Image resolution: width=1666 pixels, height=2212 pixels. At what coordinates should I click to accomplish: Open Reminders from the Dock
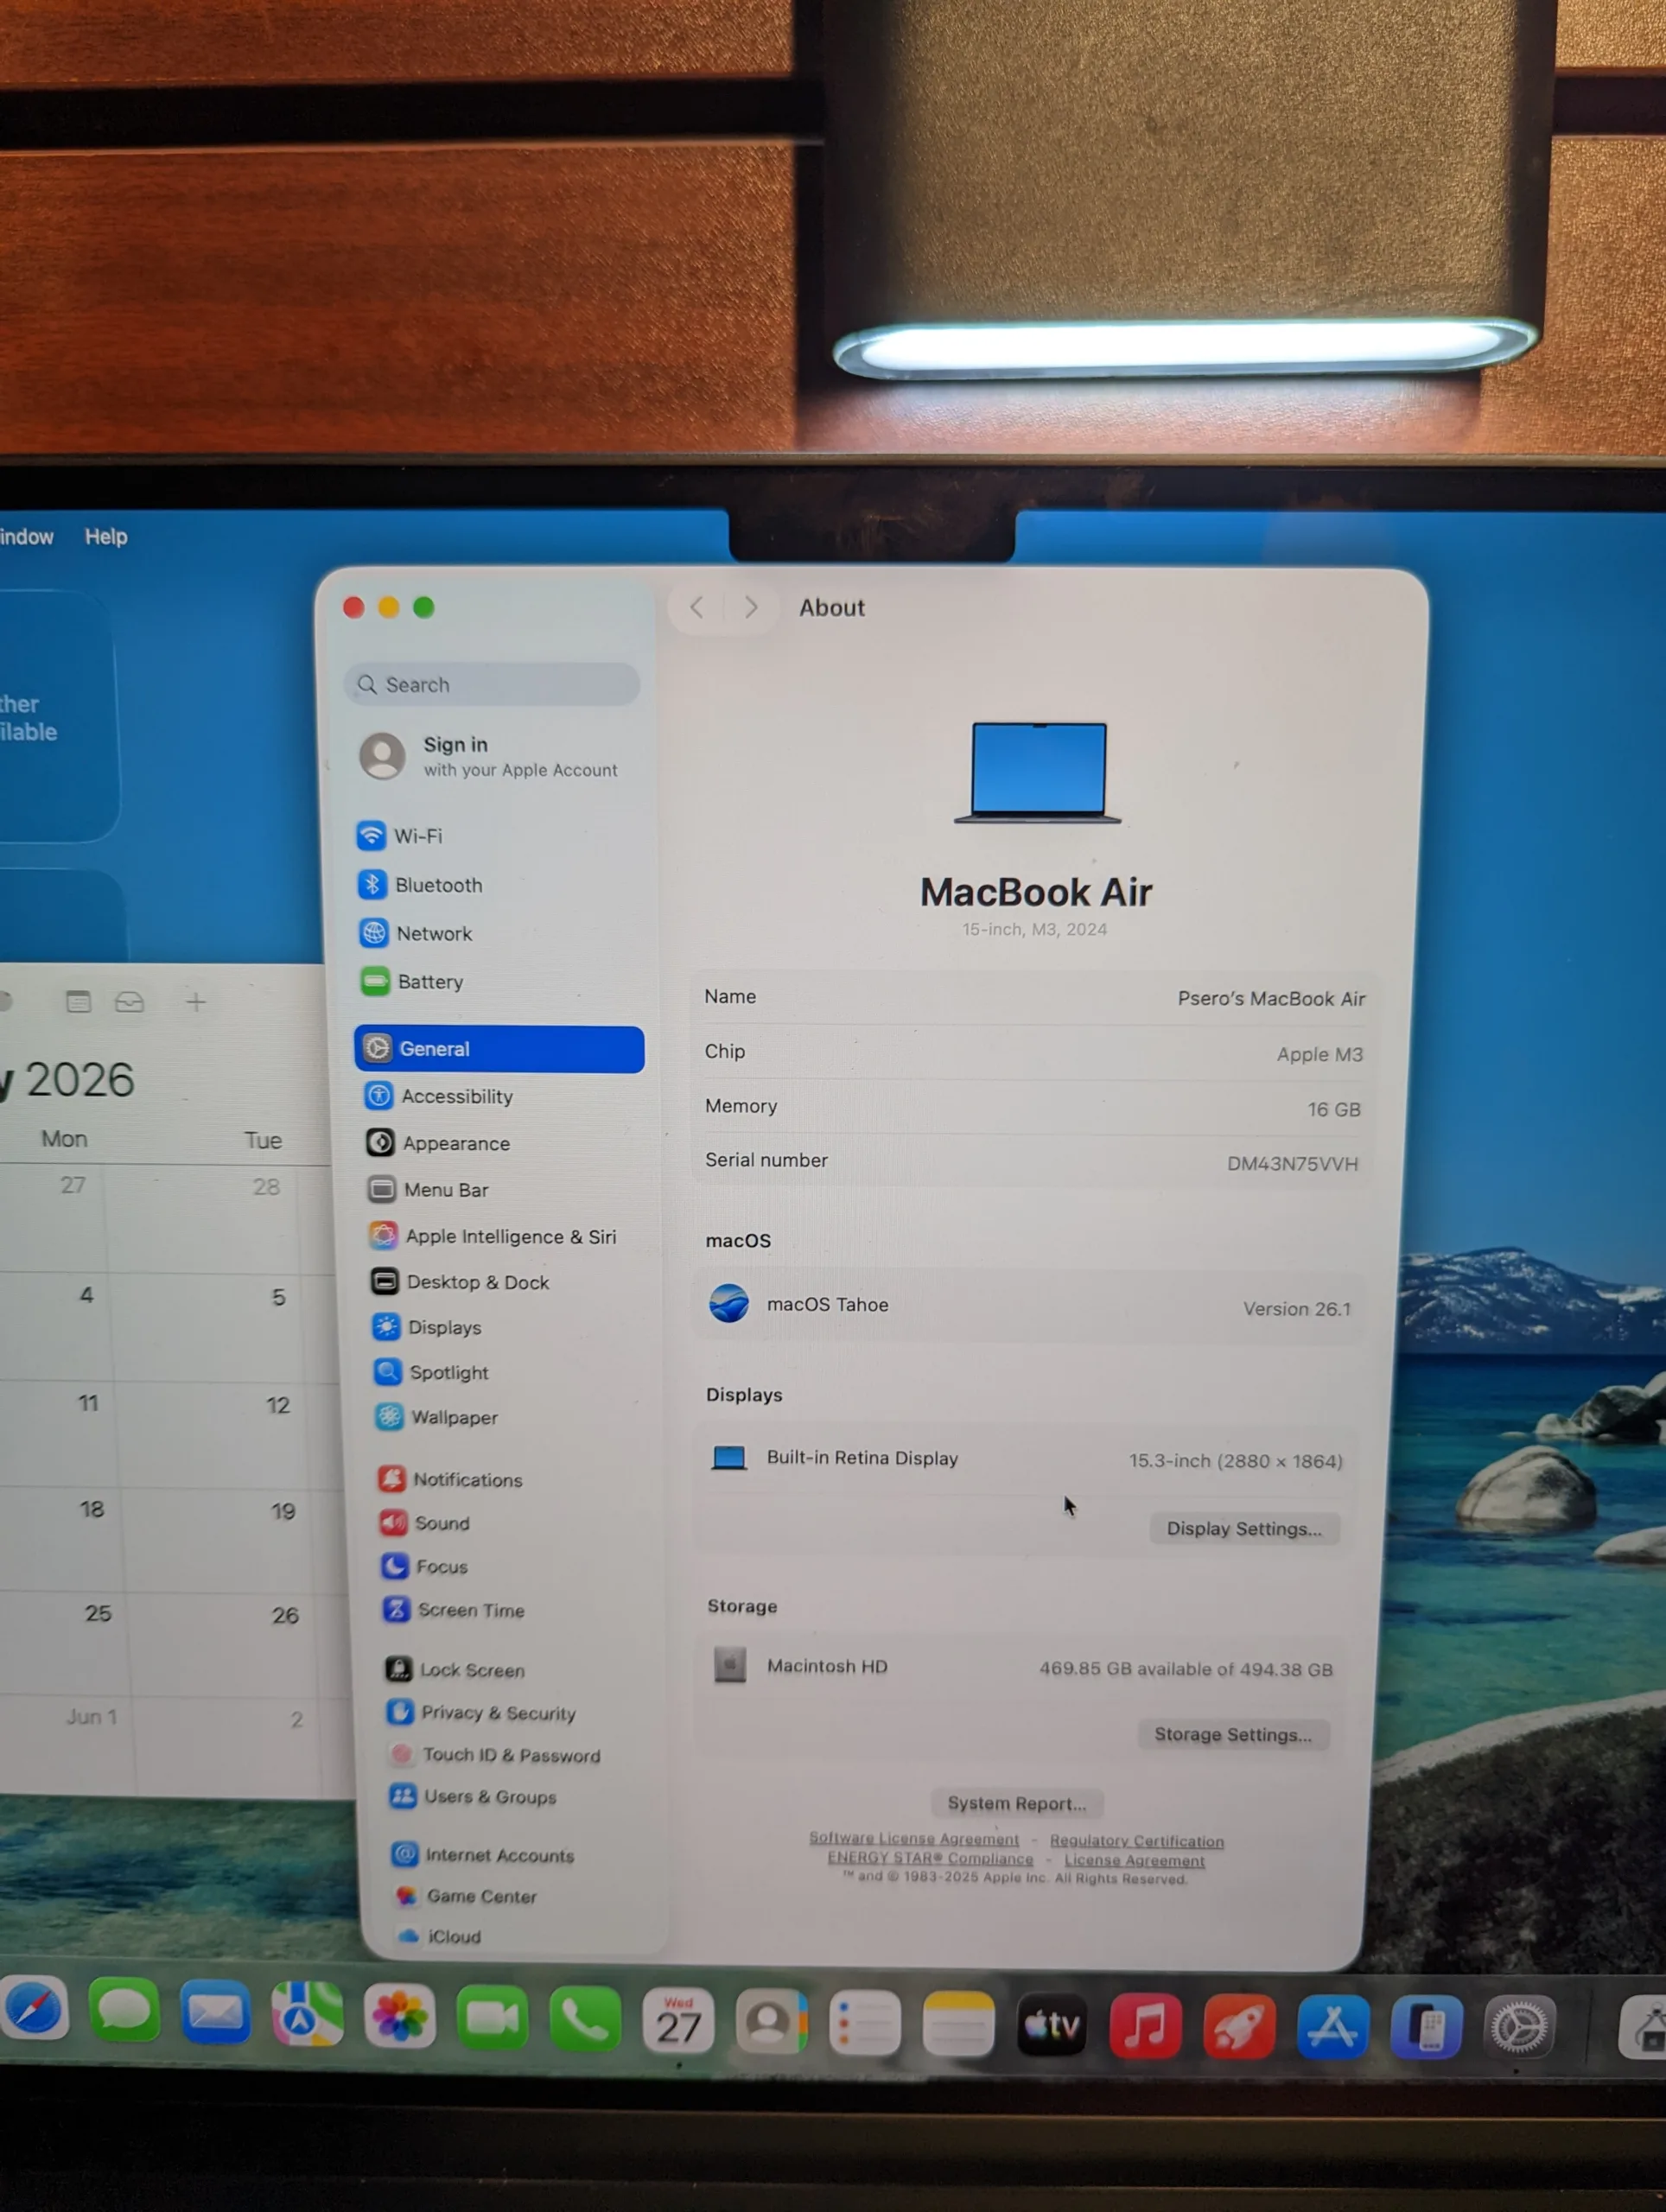coord(865,2024)
